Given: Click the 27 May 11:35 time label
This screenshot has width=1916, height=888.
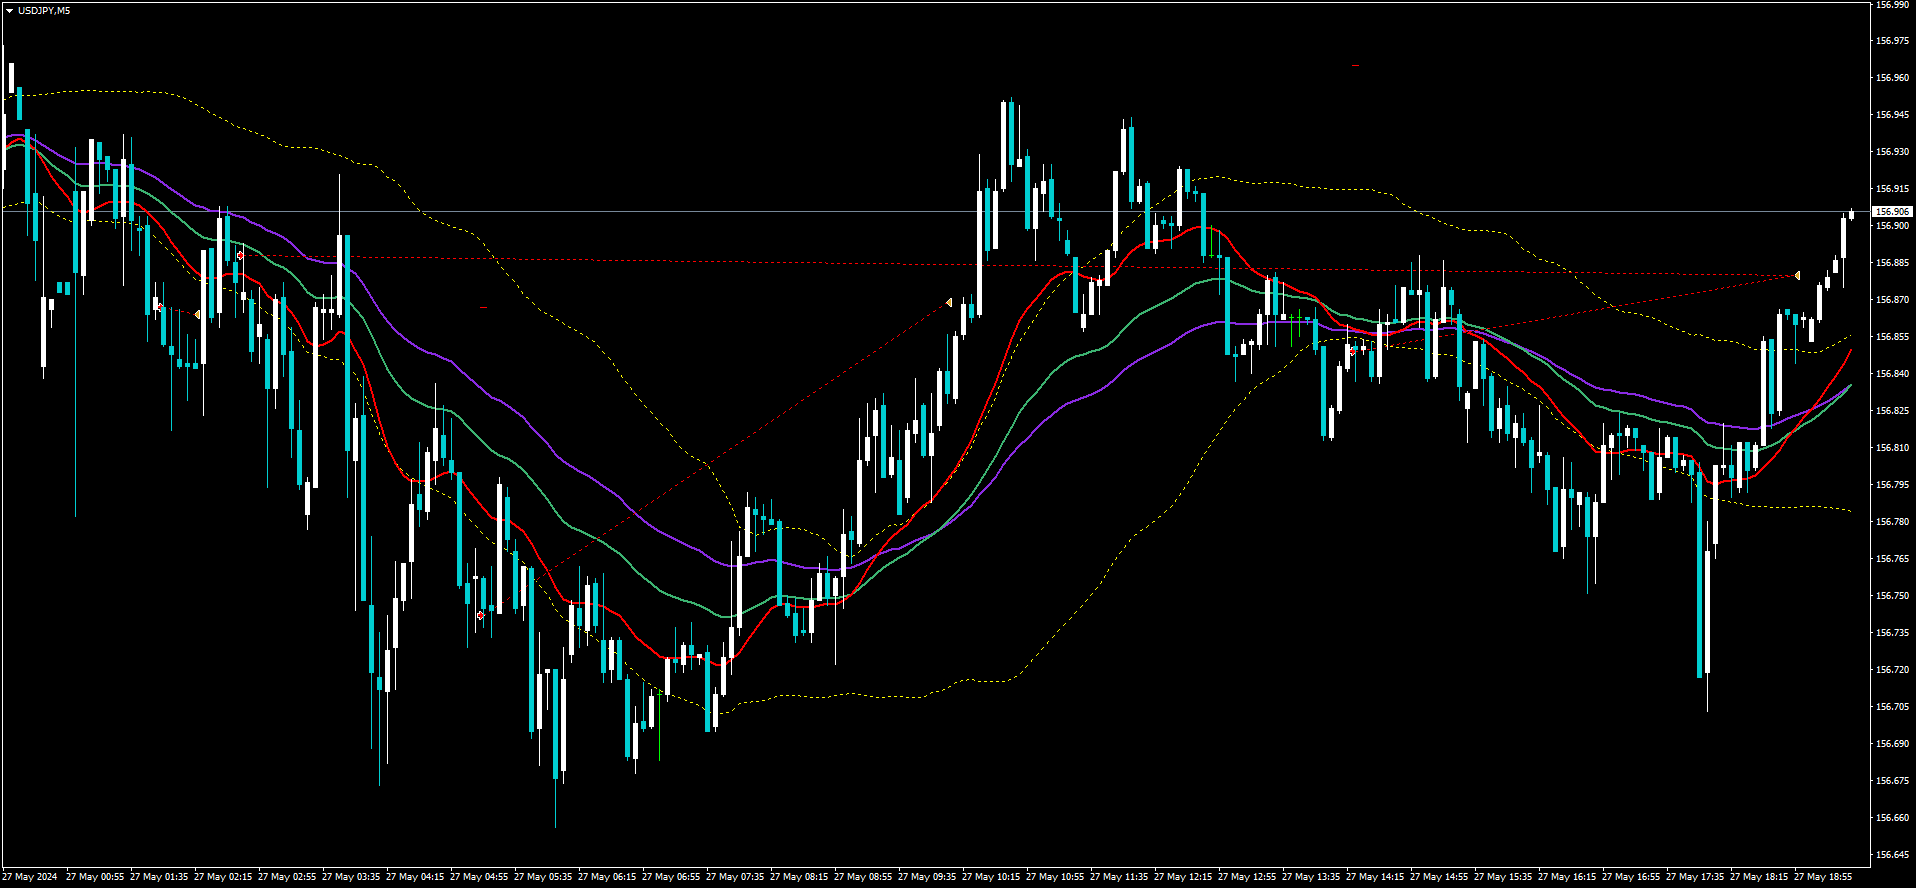Looking at the screenshot, I should tap(1119, 877).
